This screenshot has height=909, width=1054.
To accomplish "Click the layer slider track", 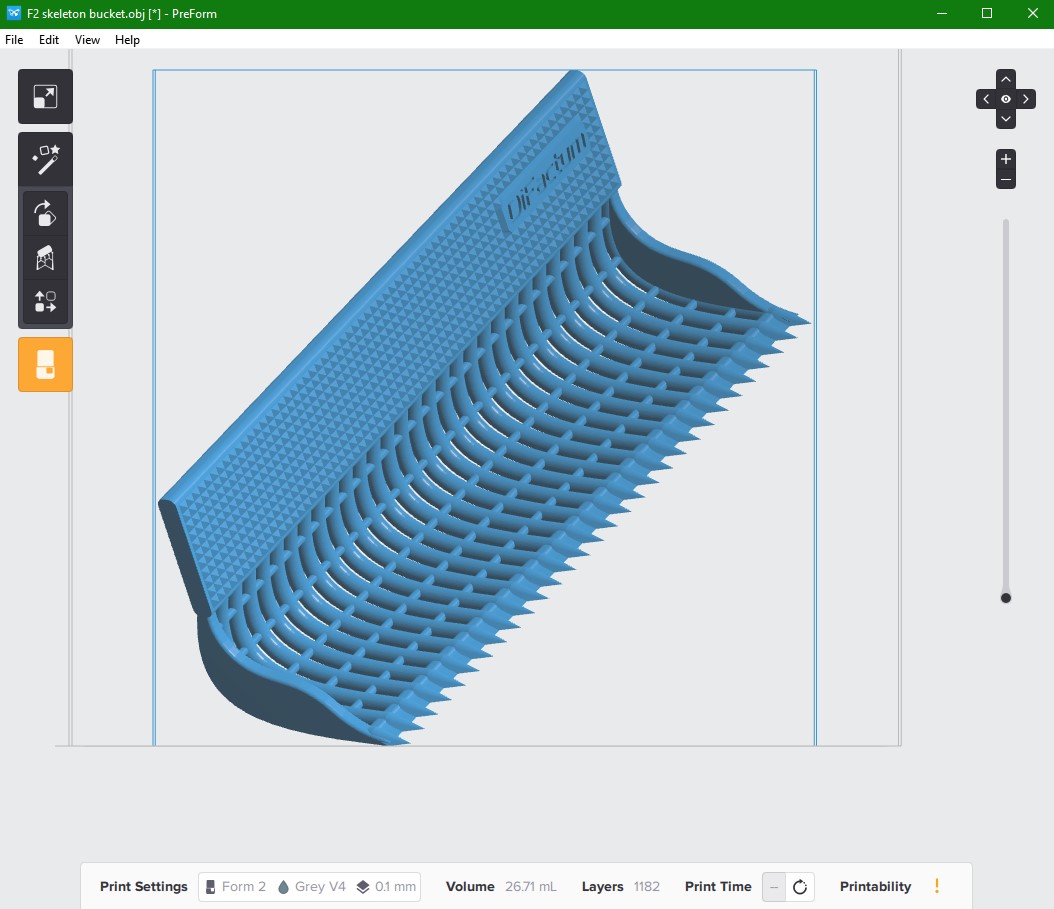I will pyautogui.click(x=1006, y=405).
